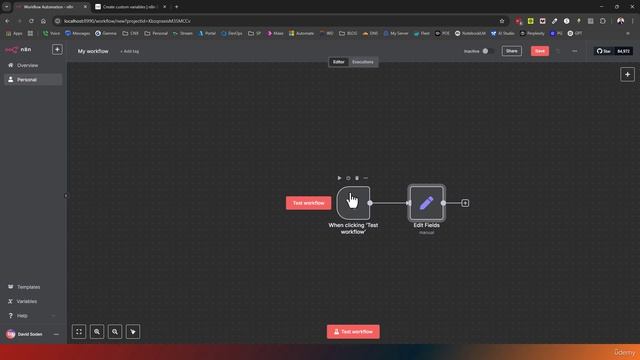Open the Voice bookmark
Image resolution: width=640 pixels, height=360 pixels.
[x=51, y=33]
